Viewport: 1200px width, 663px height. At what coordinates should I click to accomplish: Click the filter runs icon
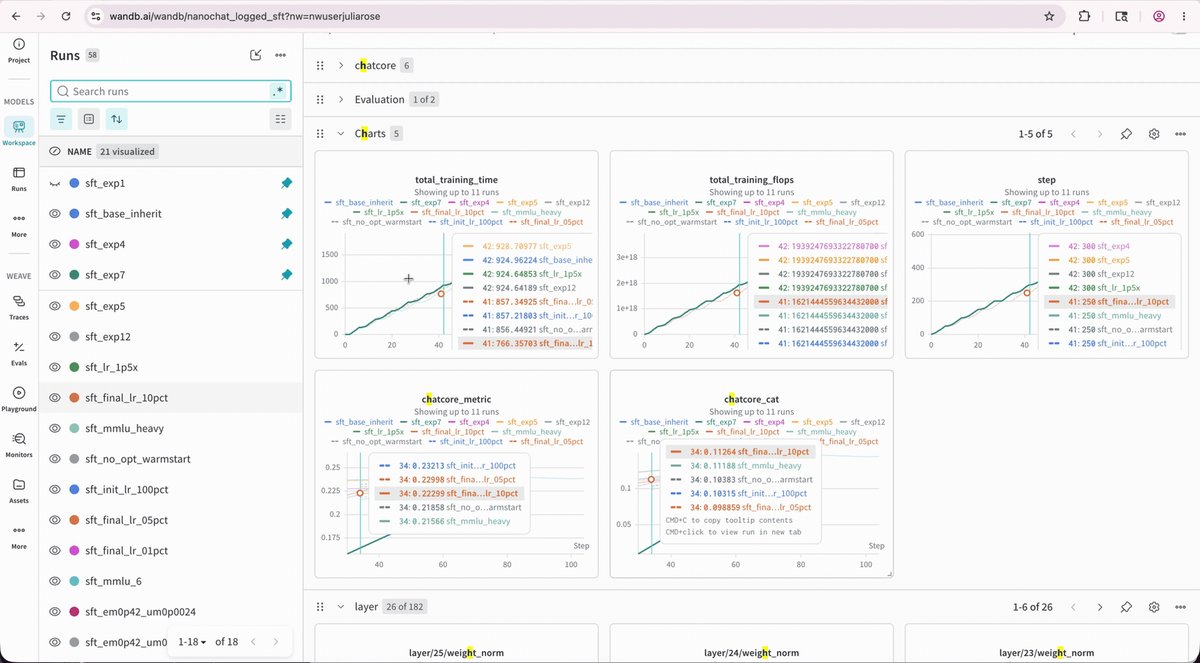click(x=62, y=119)
